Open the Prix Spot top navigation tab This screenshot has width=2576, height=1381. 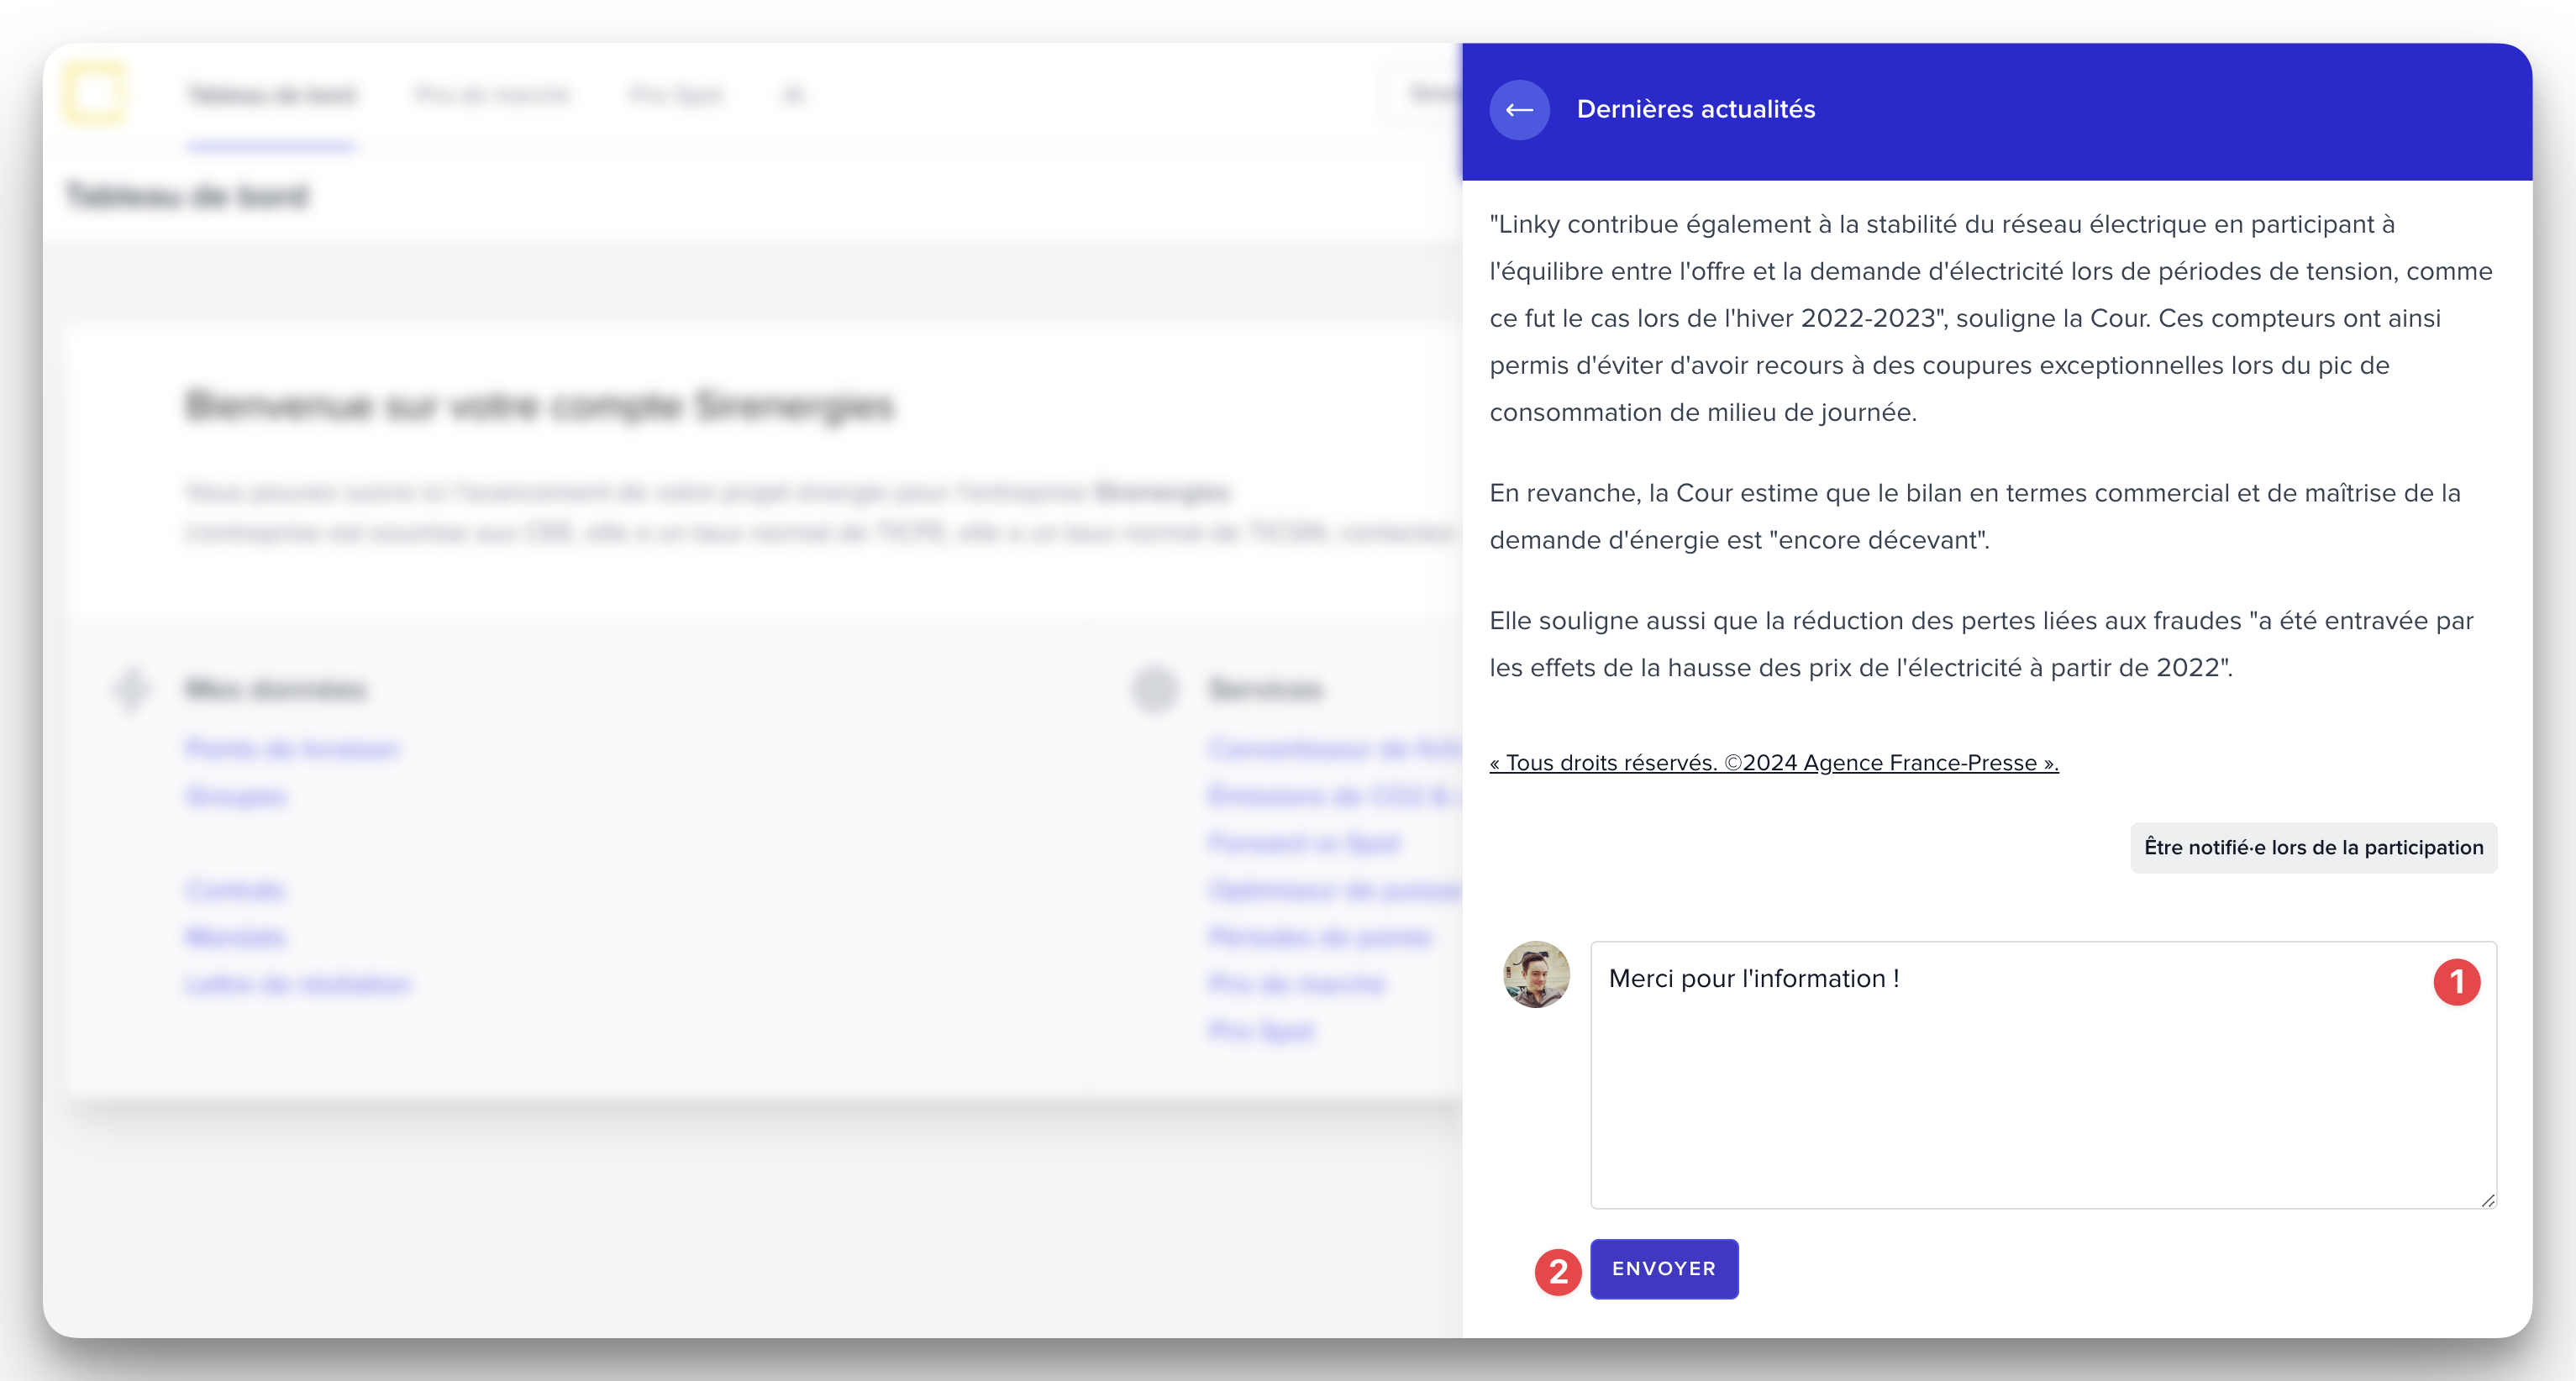(x=677, y=96)
